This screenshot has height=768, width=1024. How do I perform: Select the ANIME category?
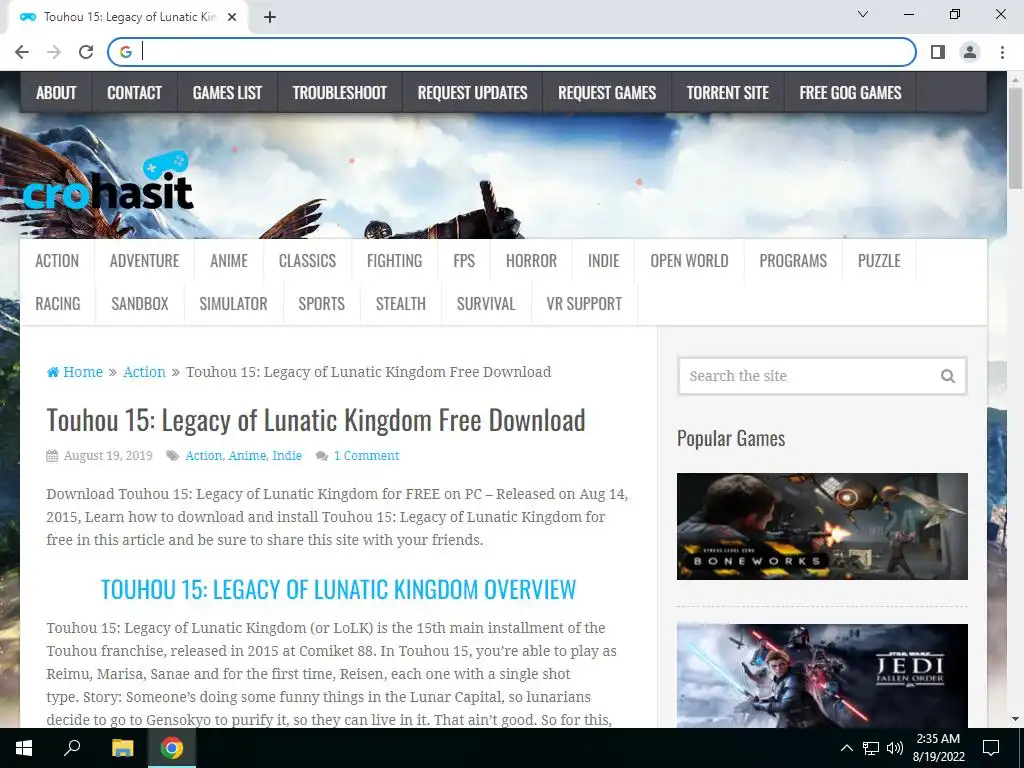point(229,261)
